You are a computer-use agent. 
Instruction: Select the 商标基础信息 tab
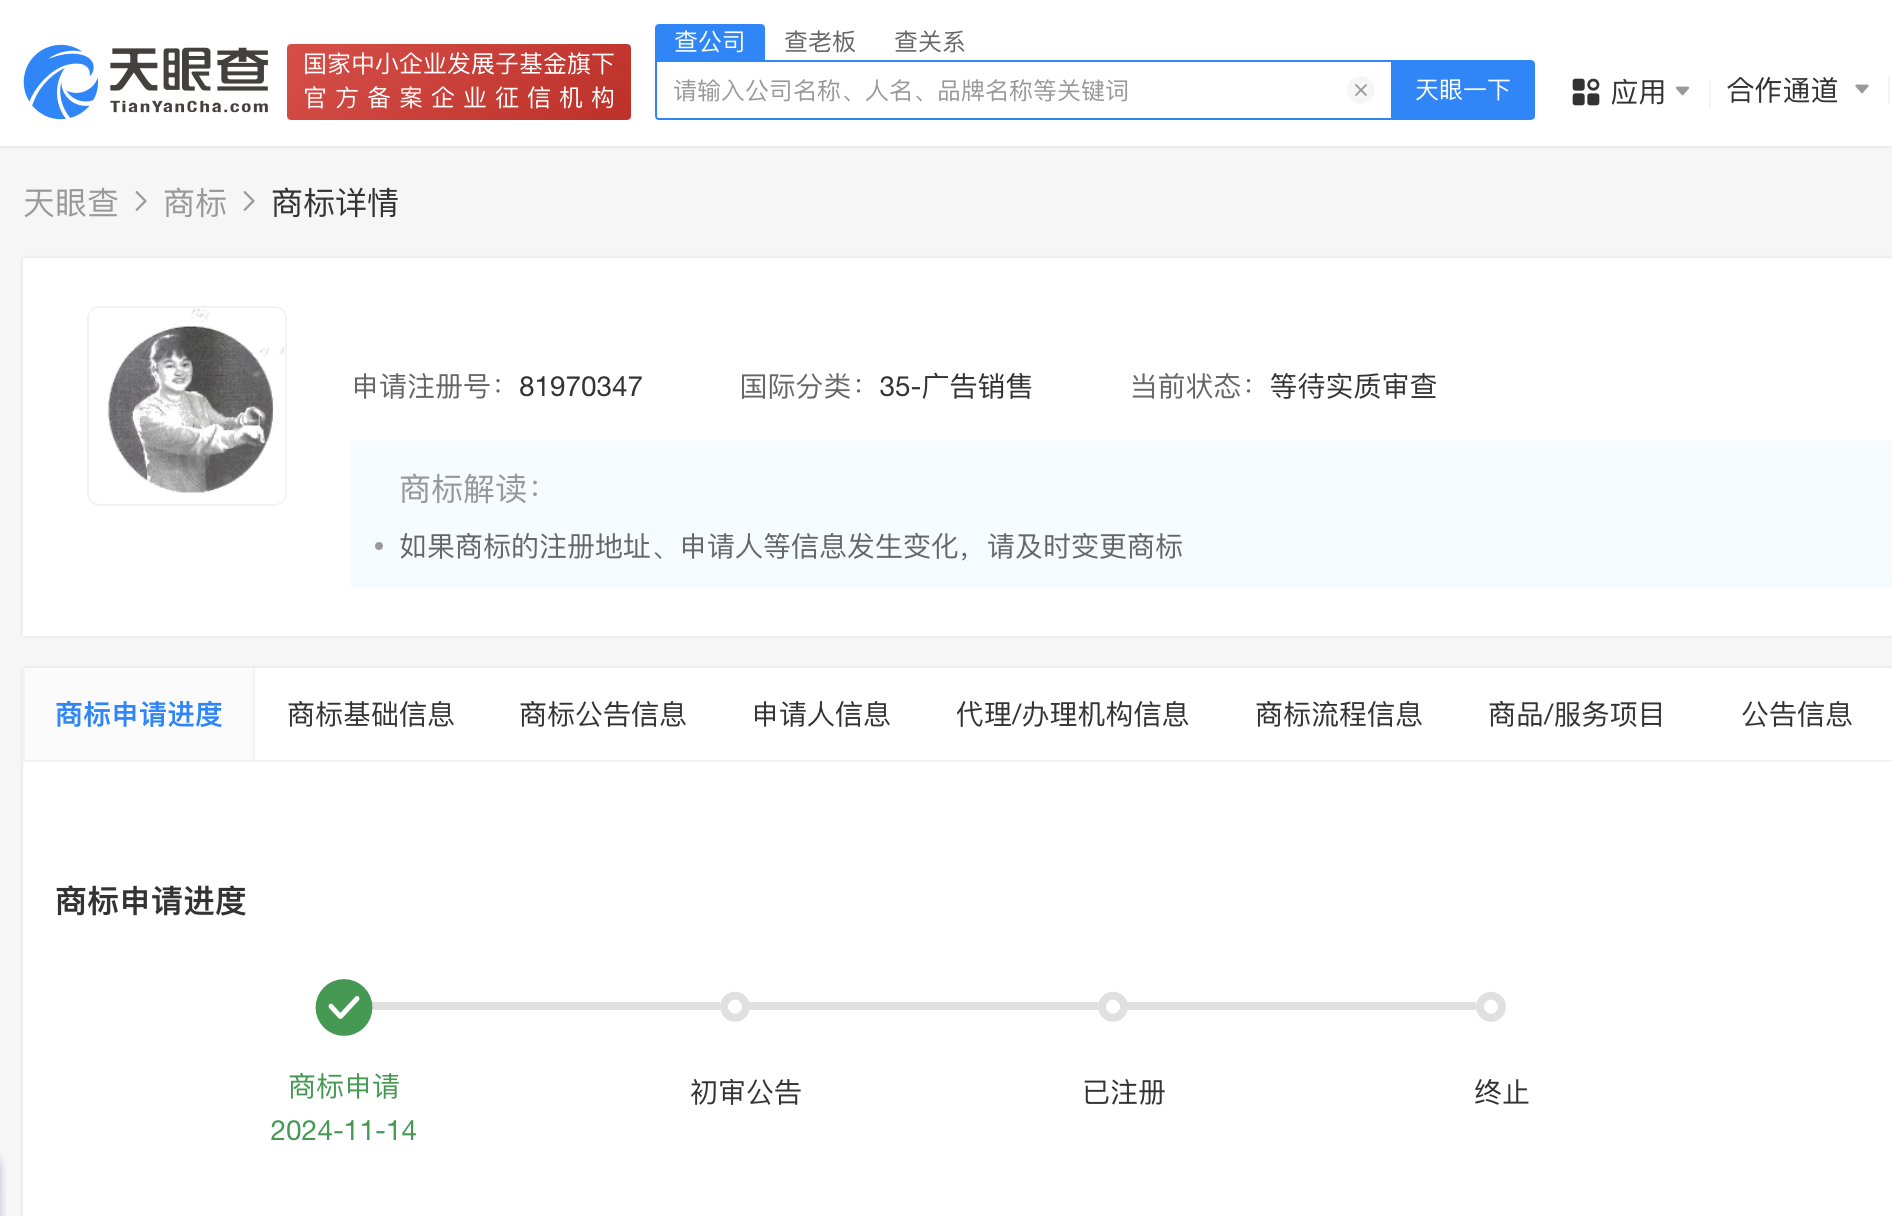[x=371, y=714]
